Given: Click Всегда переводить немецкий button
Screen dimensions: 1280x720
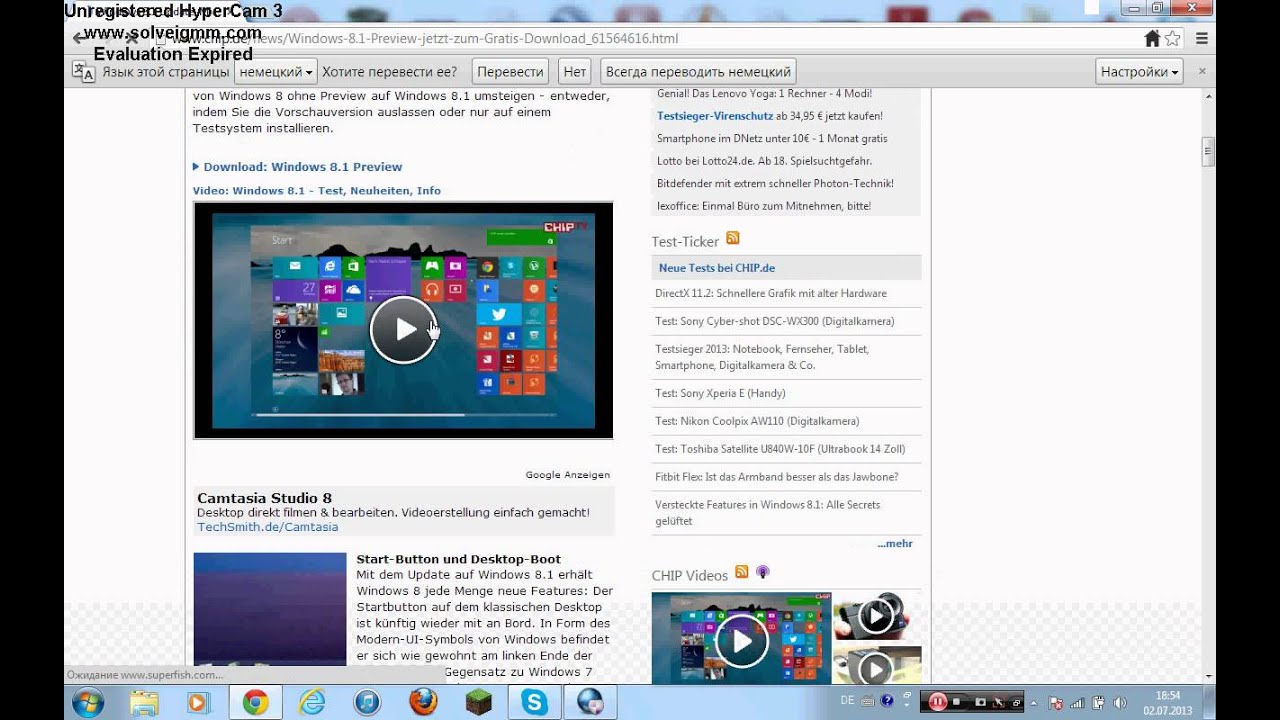Looking at the screenshot, I should [x=698, y=72].
